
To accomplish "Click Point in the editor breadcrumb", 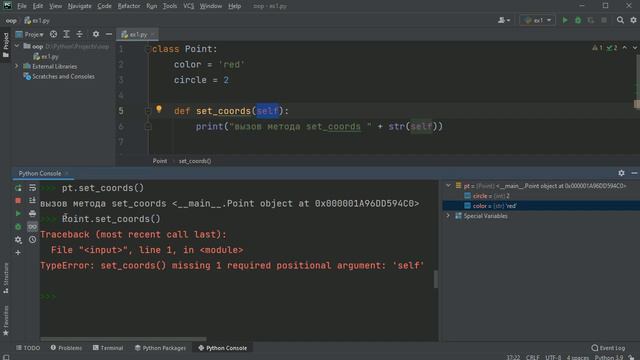I will (x=160, y=161).
